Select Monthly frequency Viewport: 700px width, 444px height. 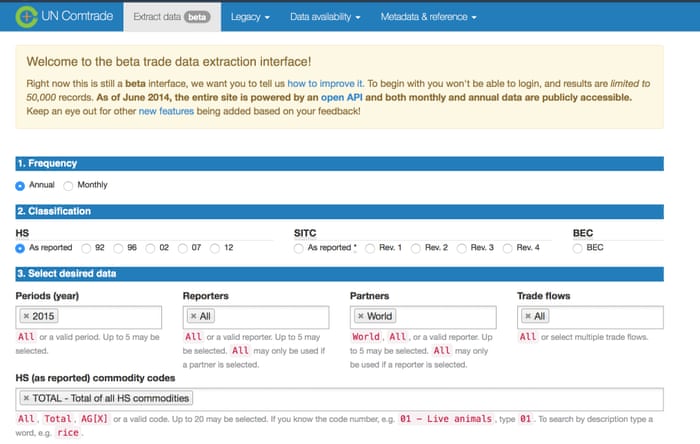68,186
